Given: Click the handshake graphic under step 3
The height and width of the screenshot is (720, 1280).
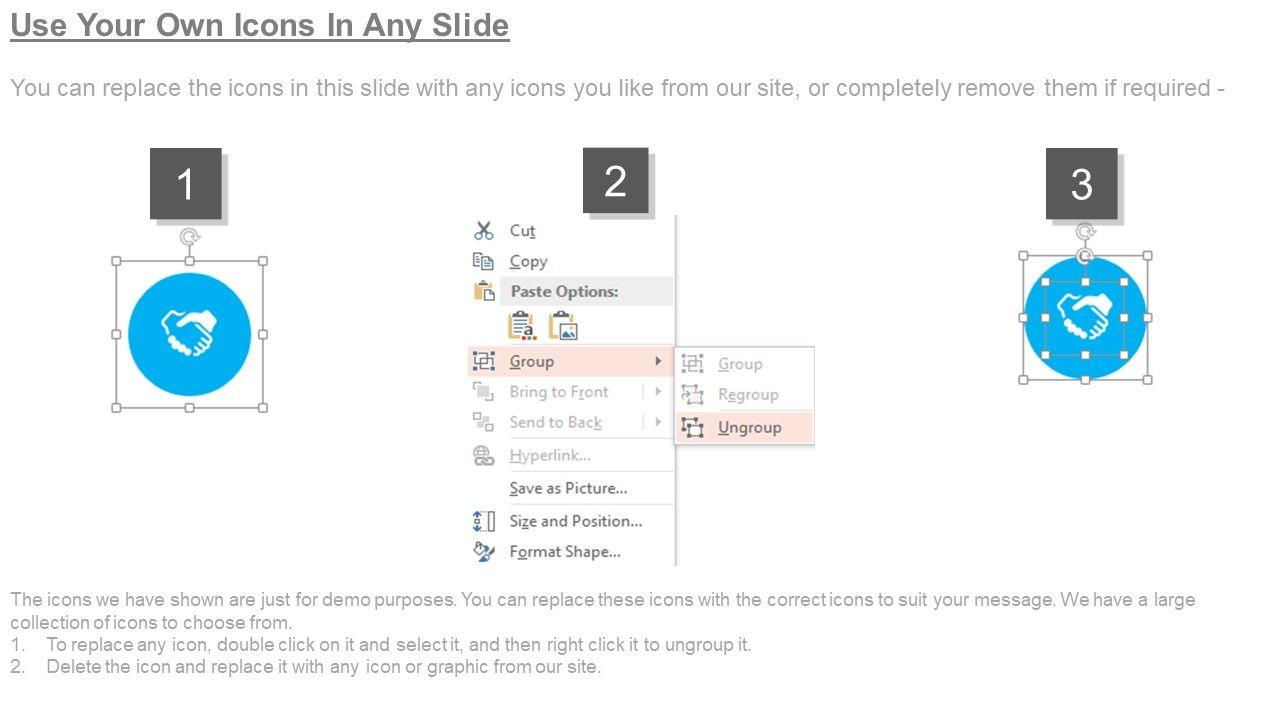Looking at the screenshot, I should click(x=1085, y=318).
